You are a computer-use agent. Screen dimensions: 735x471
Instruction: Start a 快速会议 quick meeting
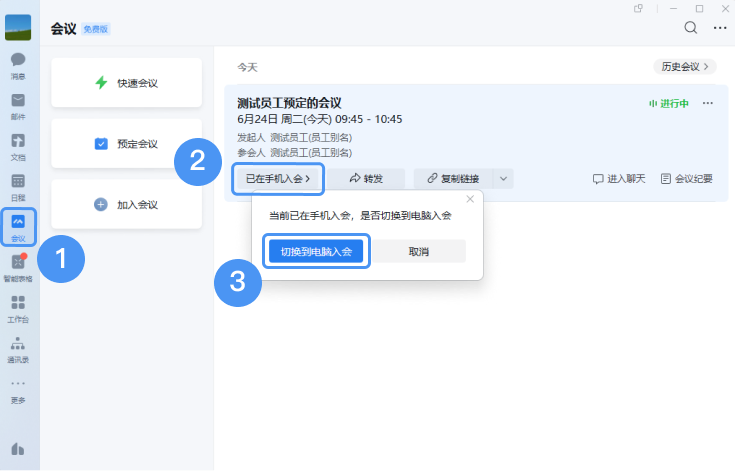(127, 83)
